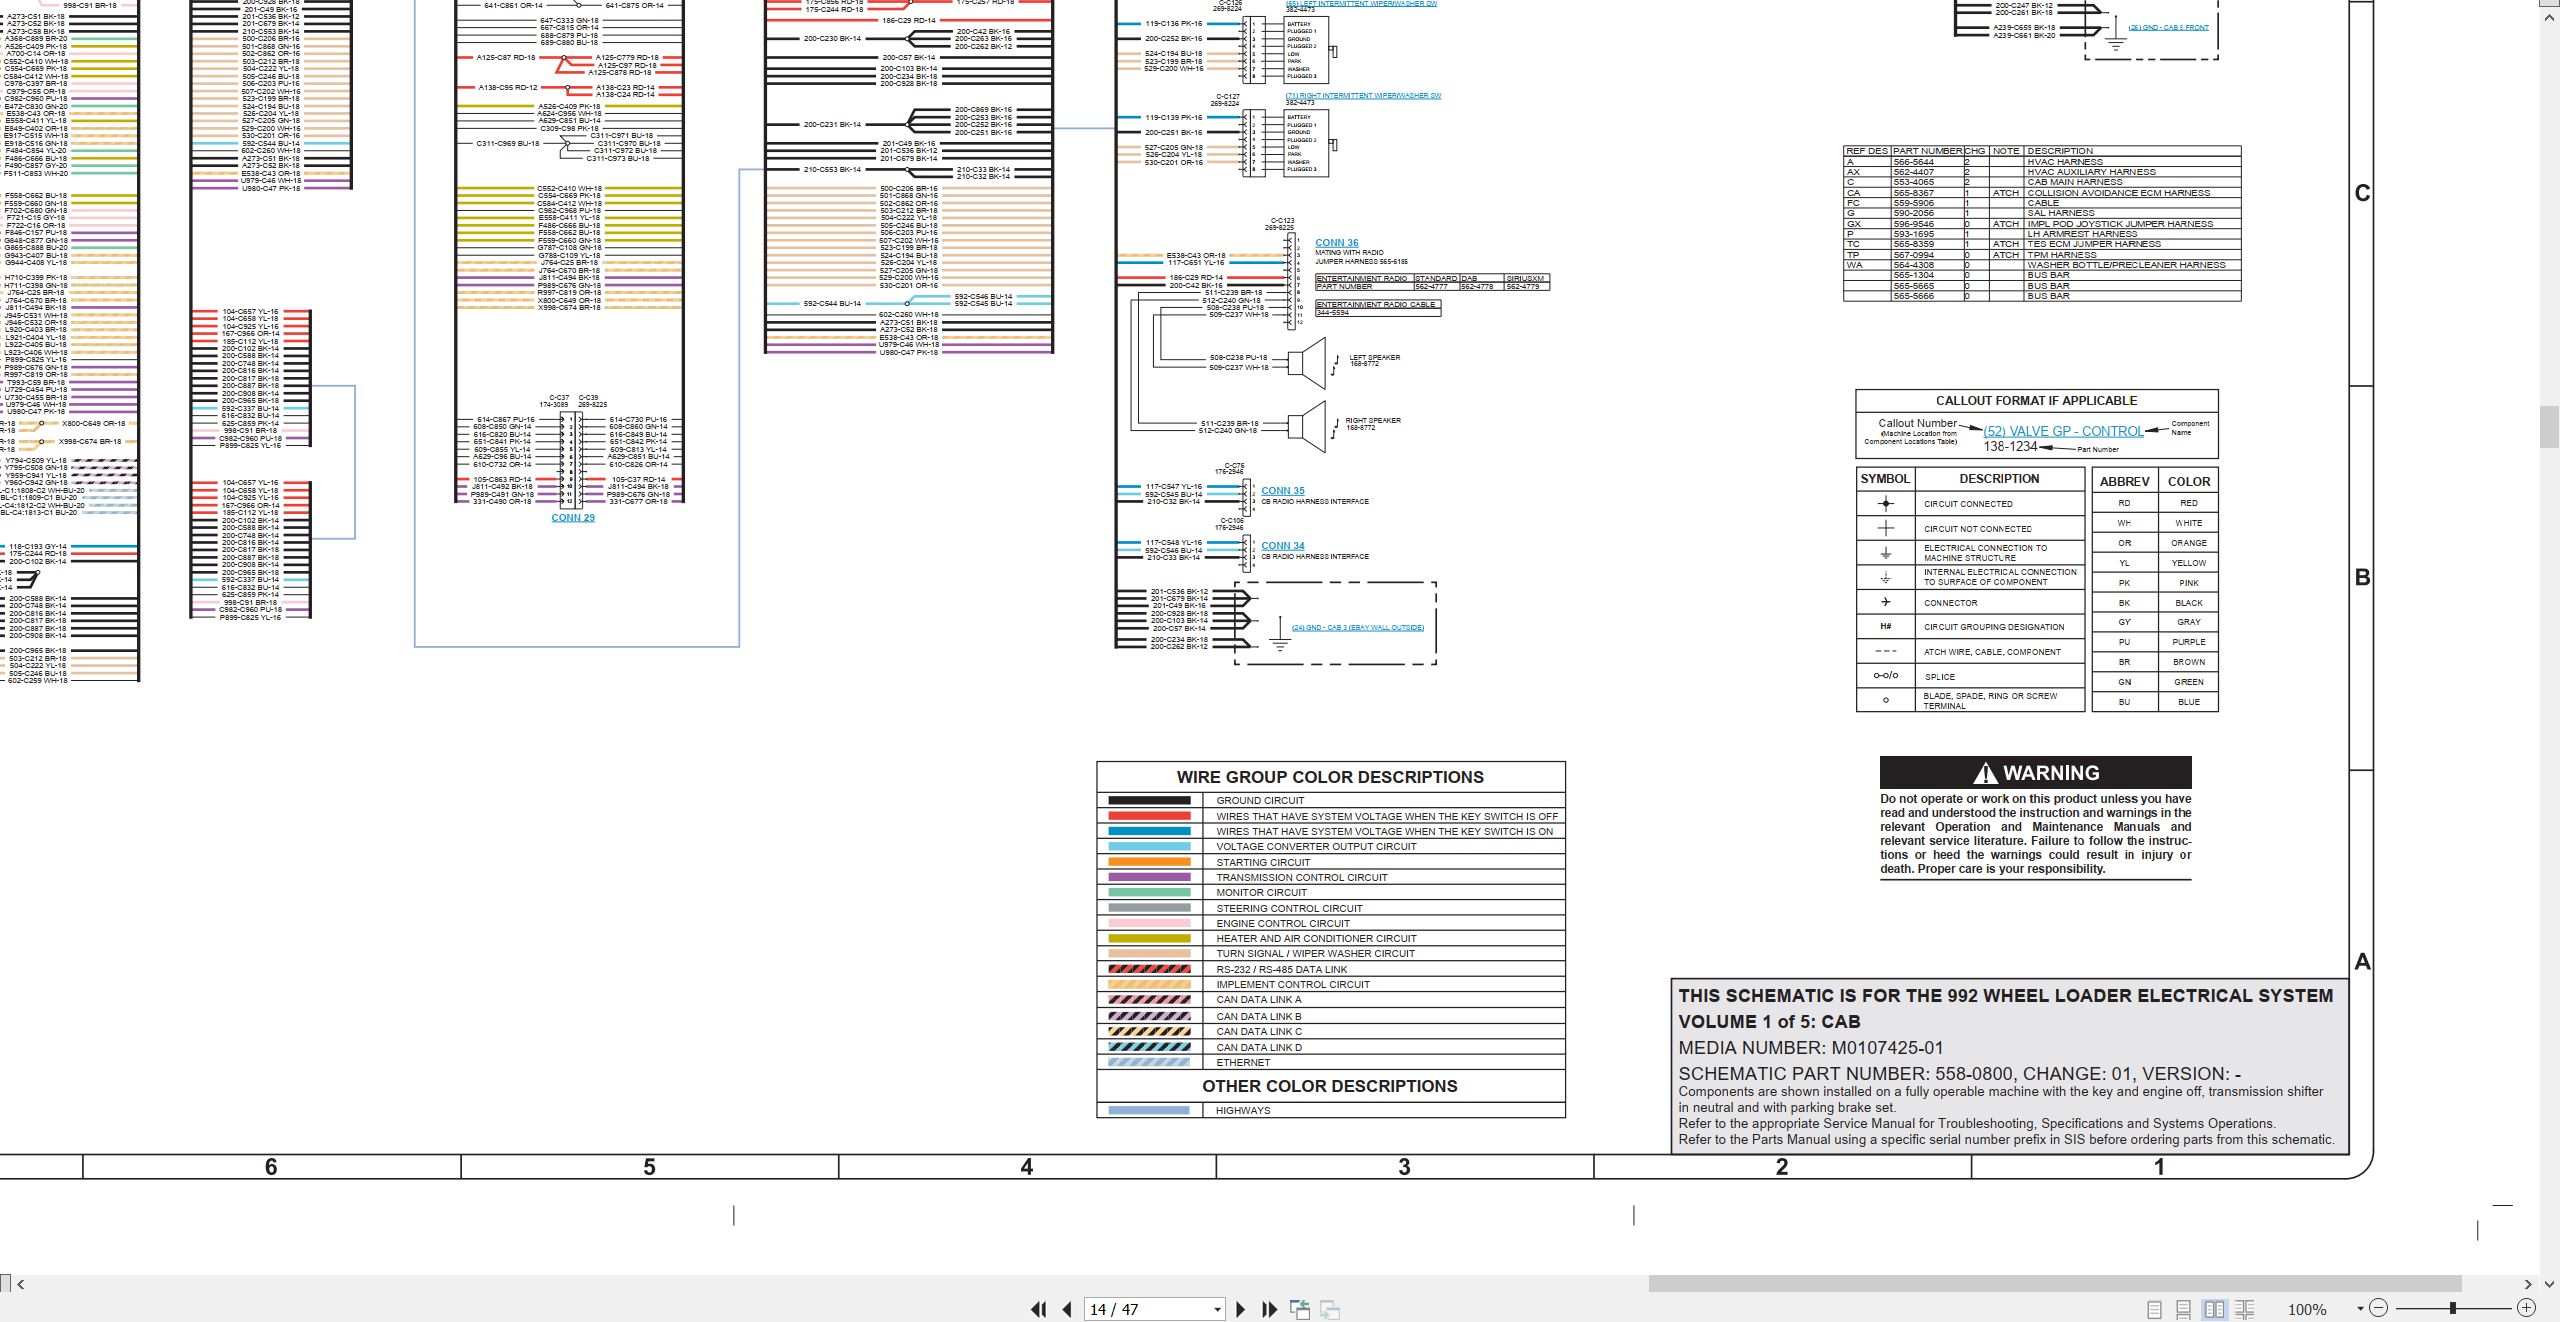Click the green Monitor Circuit swatch

[x=1149, y=892]
